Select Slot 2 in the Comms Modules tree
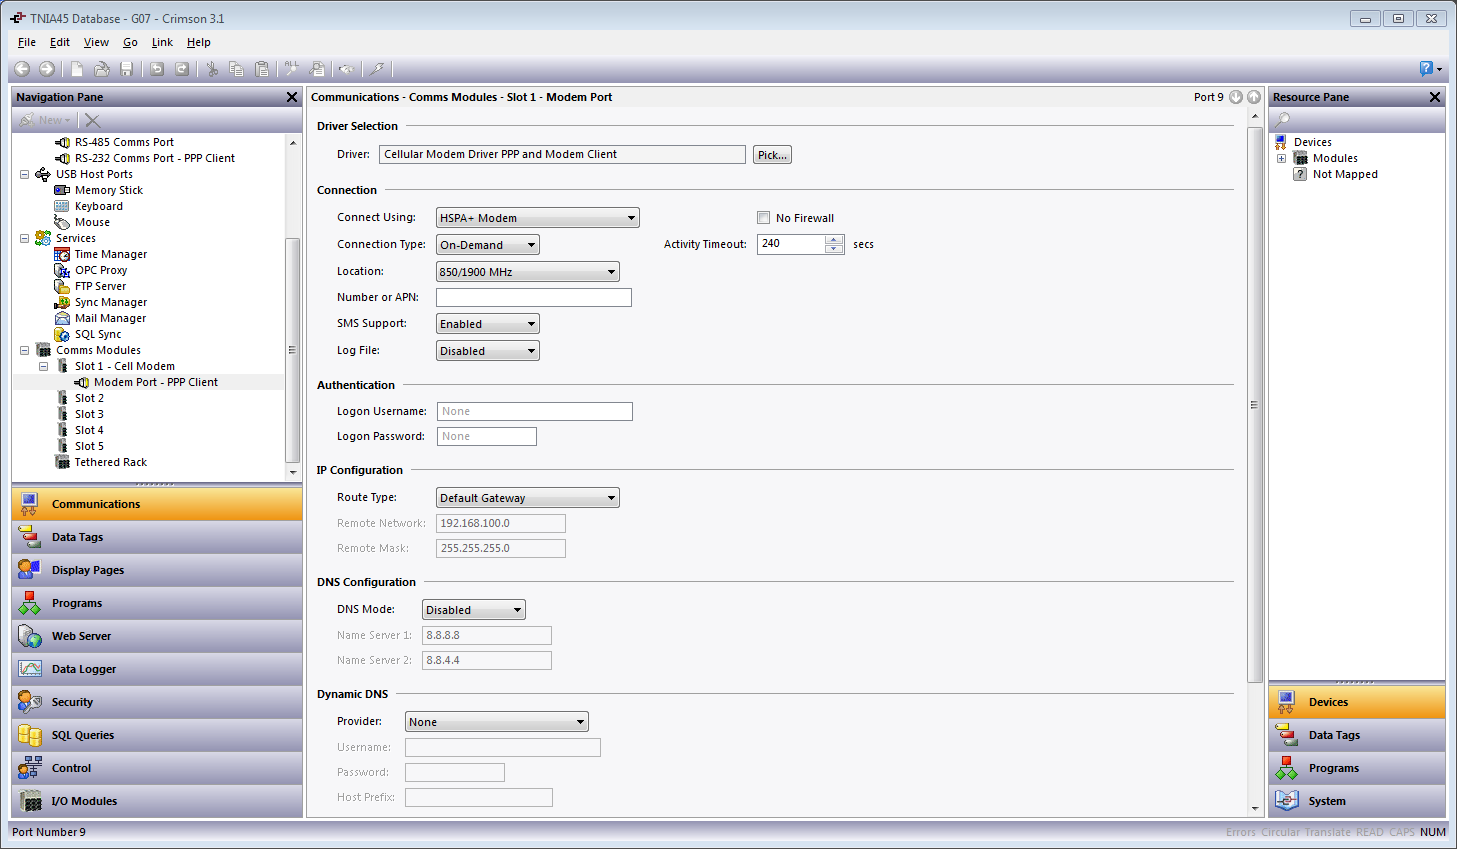Screen dimensions: 1457x849 coord(89,398)
